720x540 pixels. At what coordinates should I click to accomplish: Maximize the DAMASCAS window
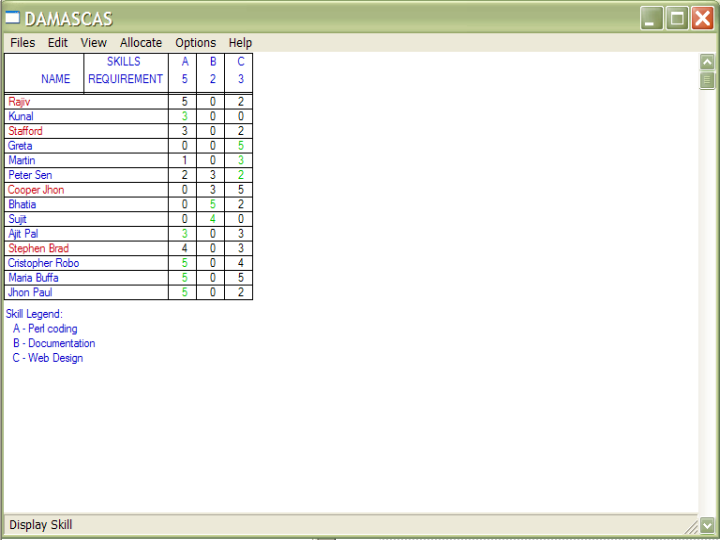point(677,18)
